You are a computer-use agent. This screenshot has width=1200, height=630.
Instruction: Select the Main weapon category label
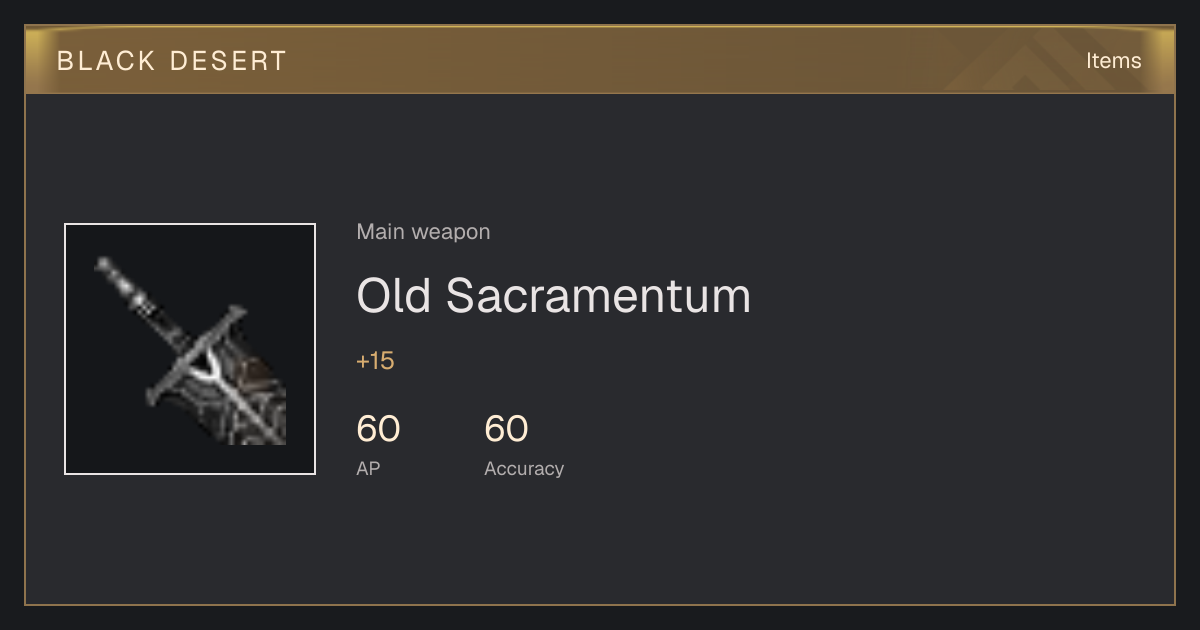pyautogui.click(x=423, y=232)
